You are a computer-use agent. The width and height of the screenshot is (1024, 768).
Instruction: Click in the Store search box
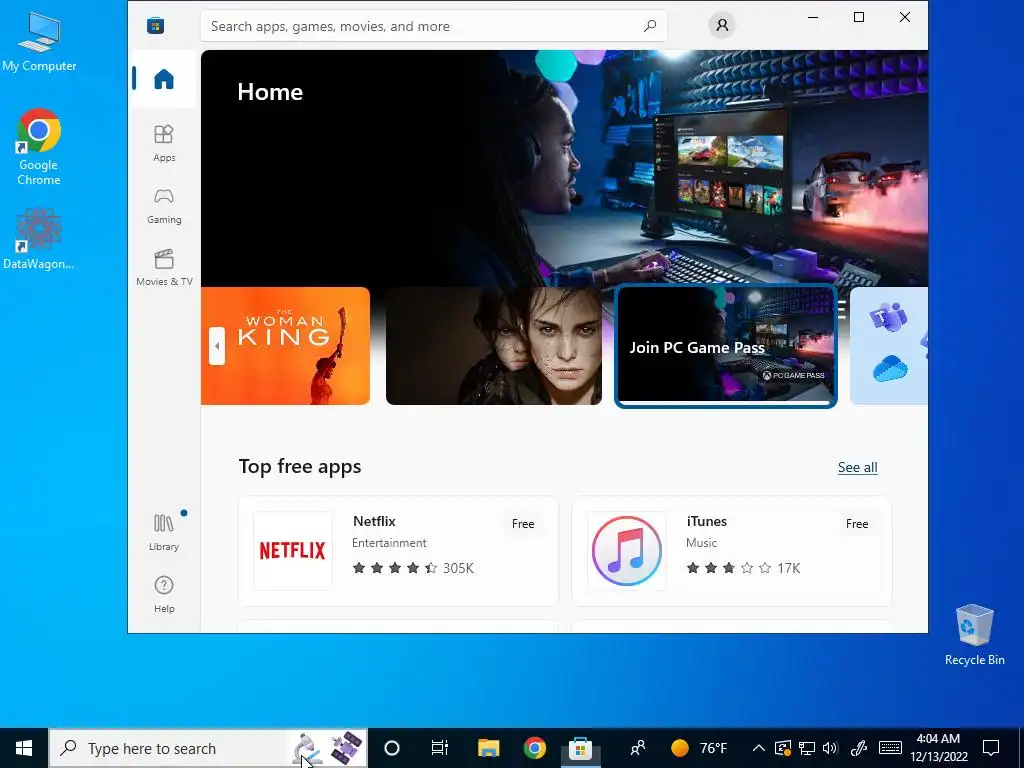pyautogui.click(x=434, y=26)
